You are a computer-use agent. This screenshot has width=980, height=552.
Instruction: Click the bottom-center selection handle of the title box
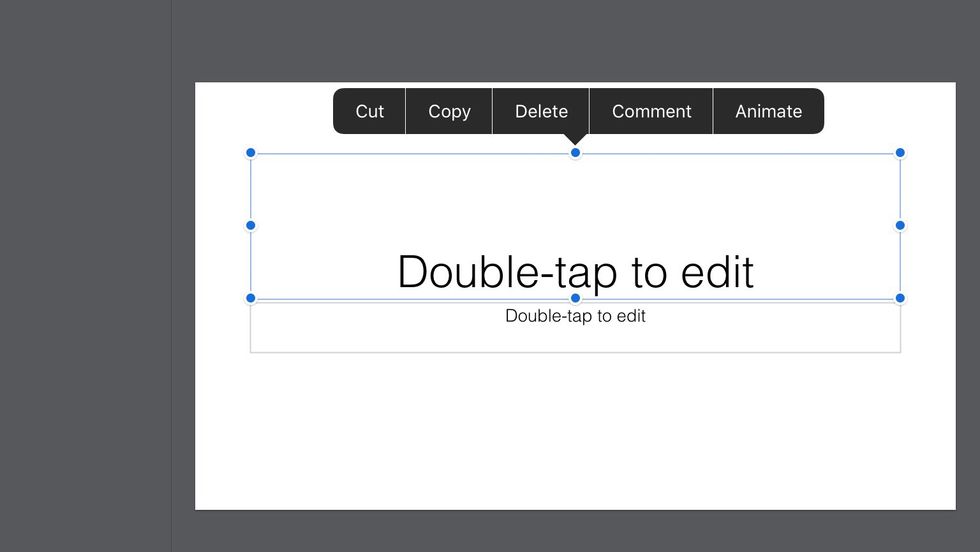coord(576,298)
